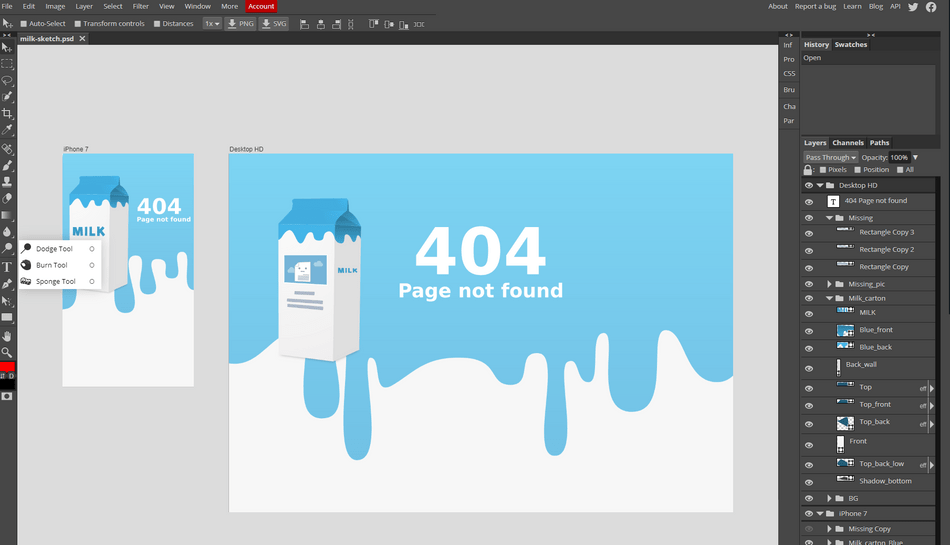Select the Crop tool in toolbar

tap(7, 113)
